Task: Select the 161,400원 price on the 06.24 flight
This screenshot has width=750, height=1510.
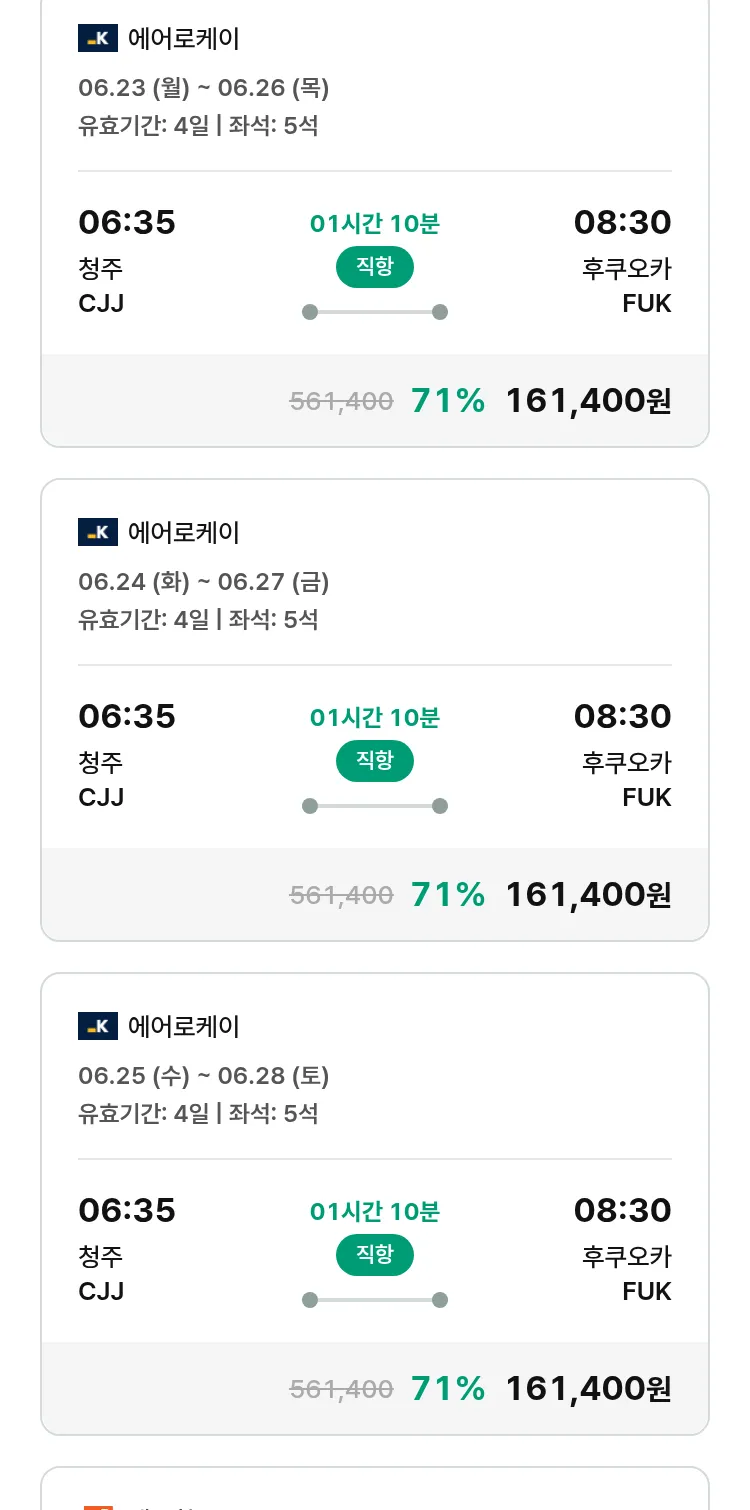Action: tap(588, 895)
